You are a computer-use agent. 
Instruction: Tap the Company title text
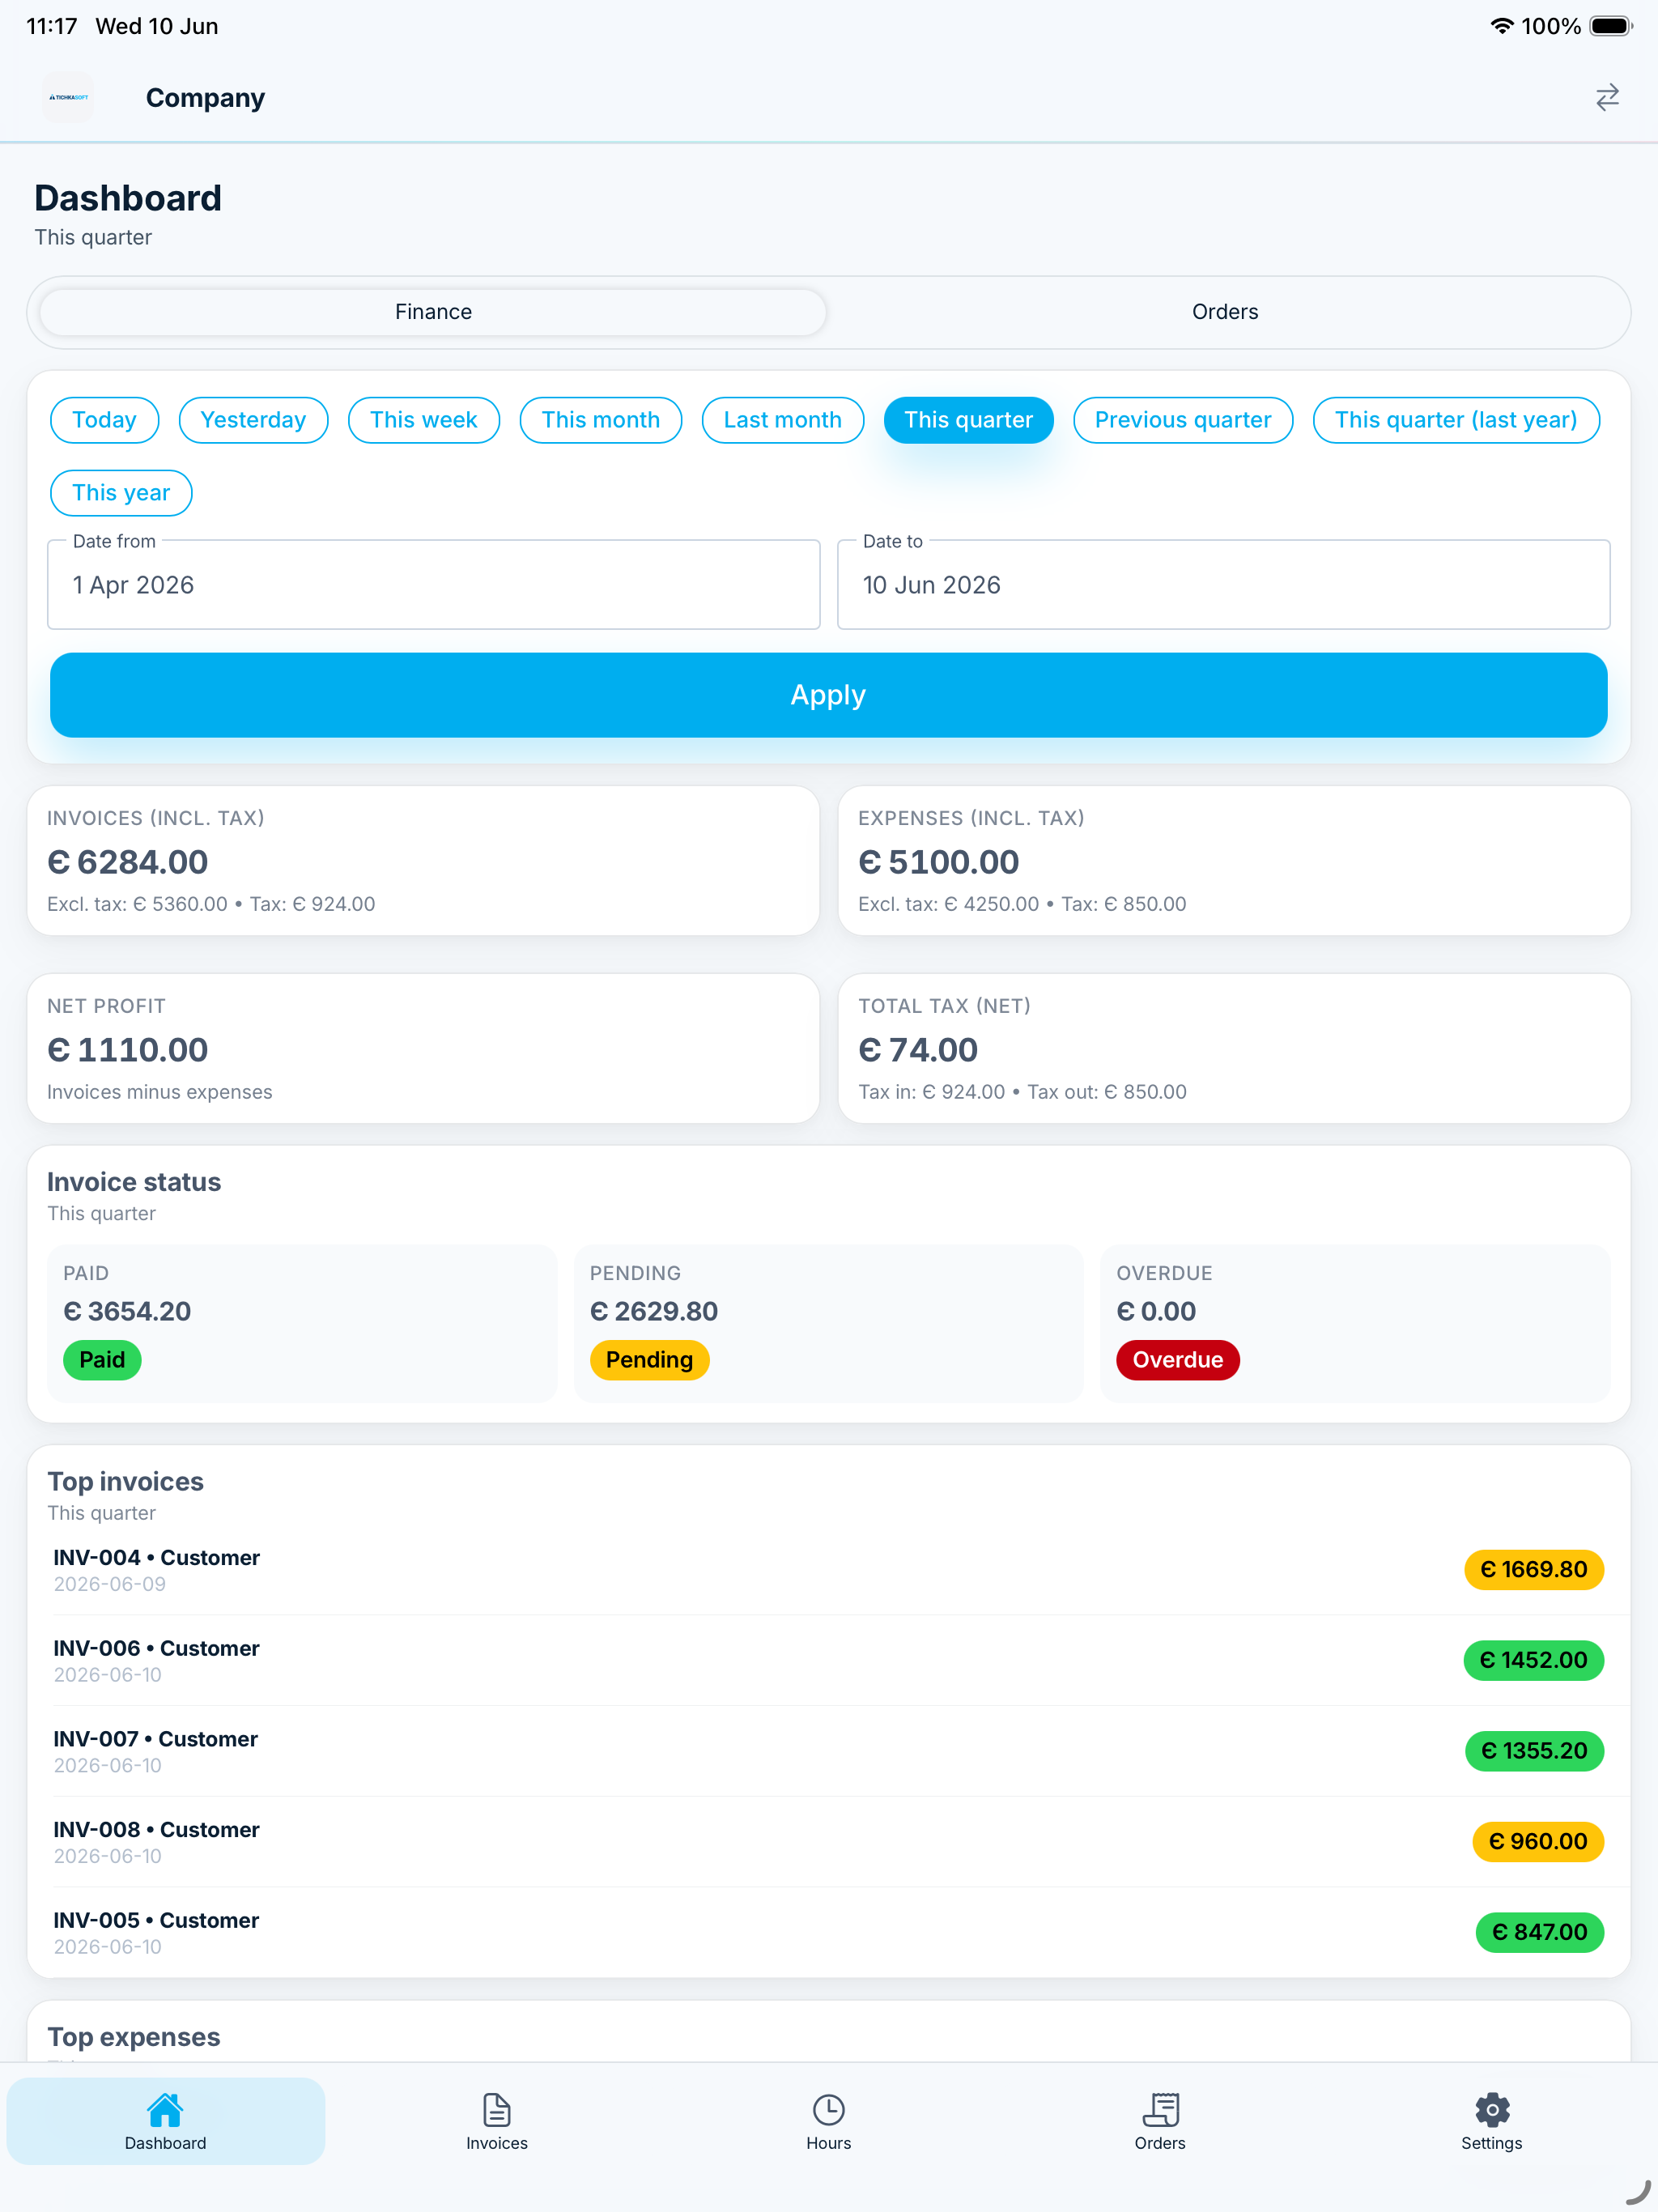coord(205,97)
